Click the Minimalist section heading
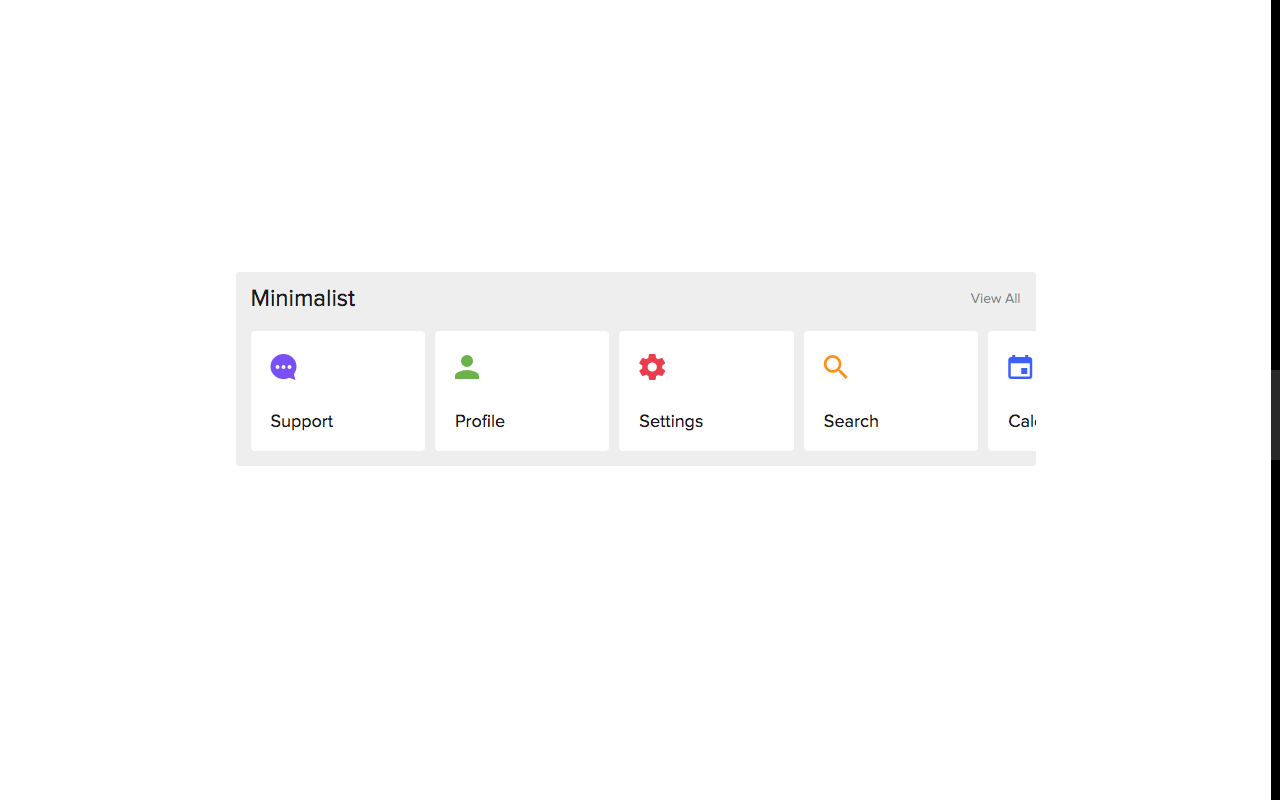 pyautogui.click(x=303, y=298)
